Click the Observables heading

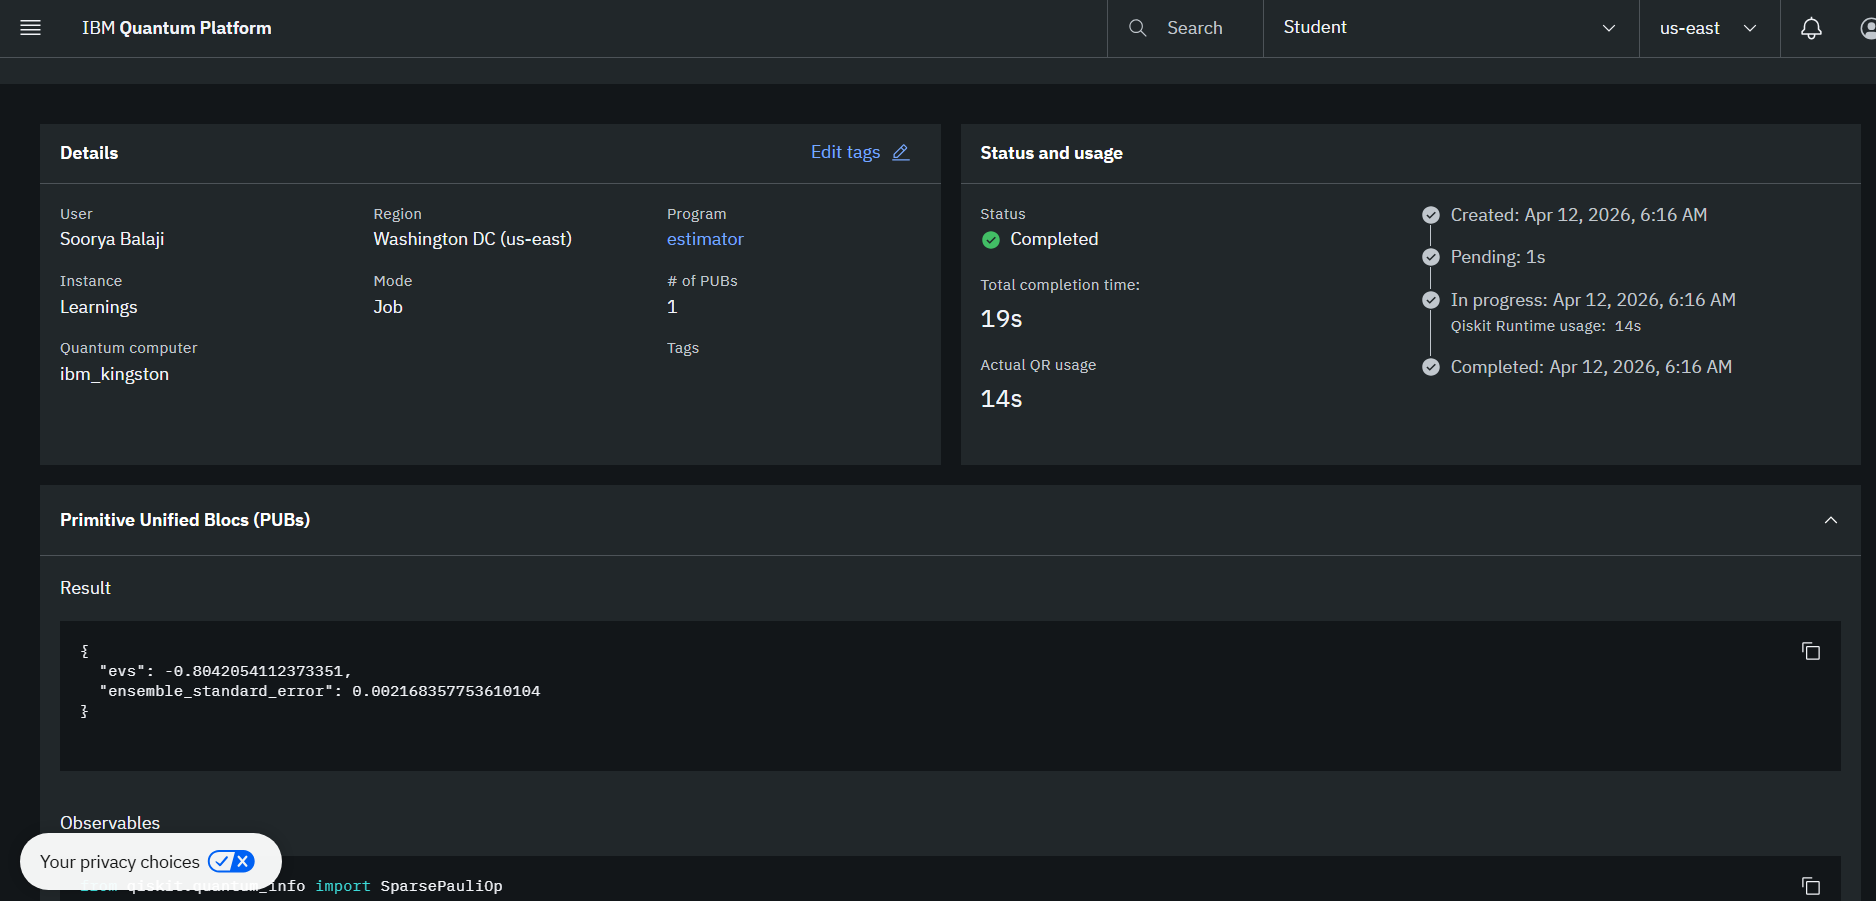(x=110, y=823)
